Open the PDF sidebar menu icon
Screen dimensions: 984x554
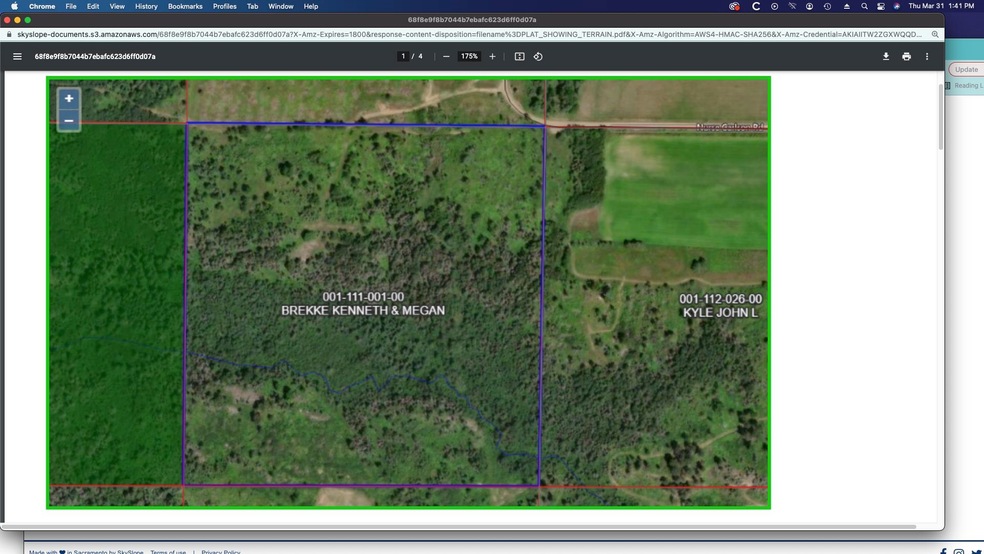(18, 56)
